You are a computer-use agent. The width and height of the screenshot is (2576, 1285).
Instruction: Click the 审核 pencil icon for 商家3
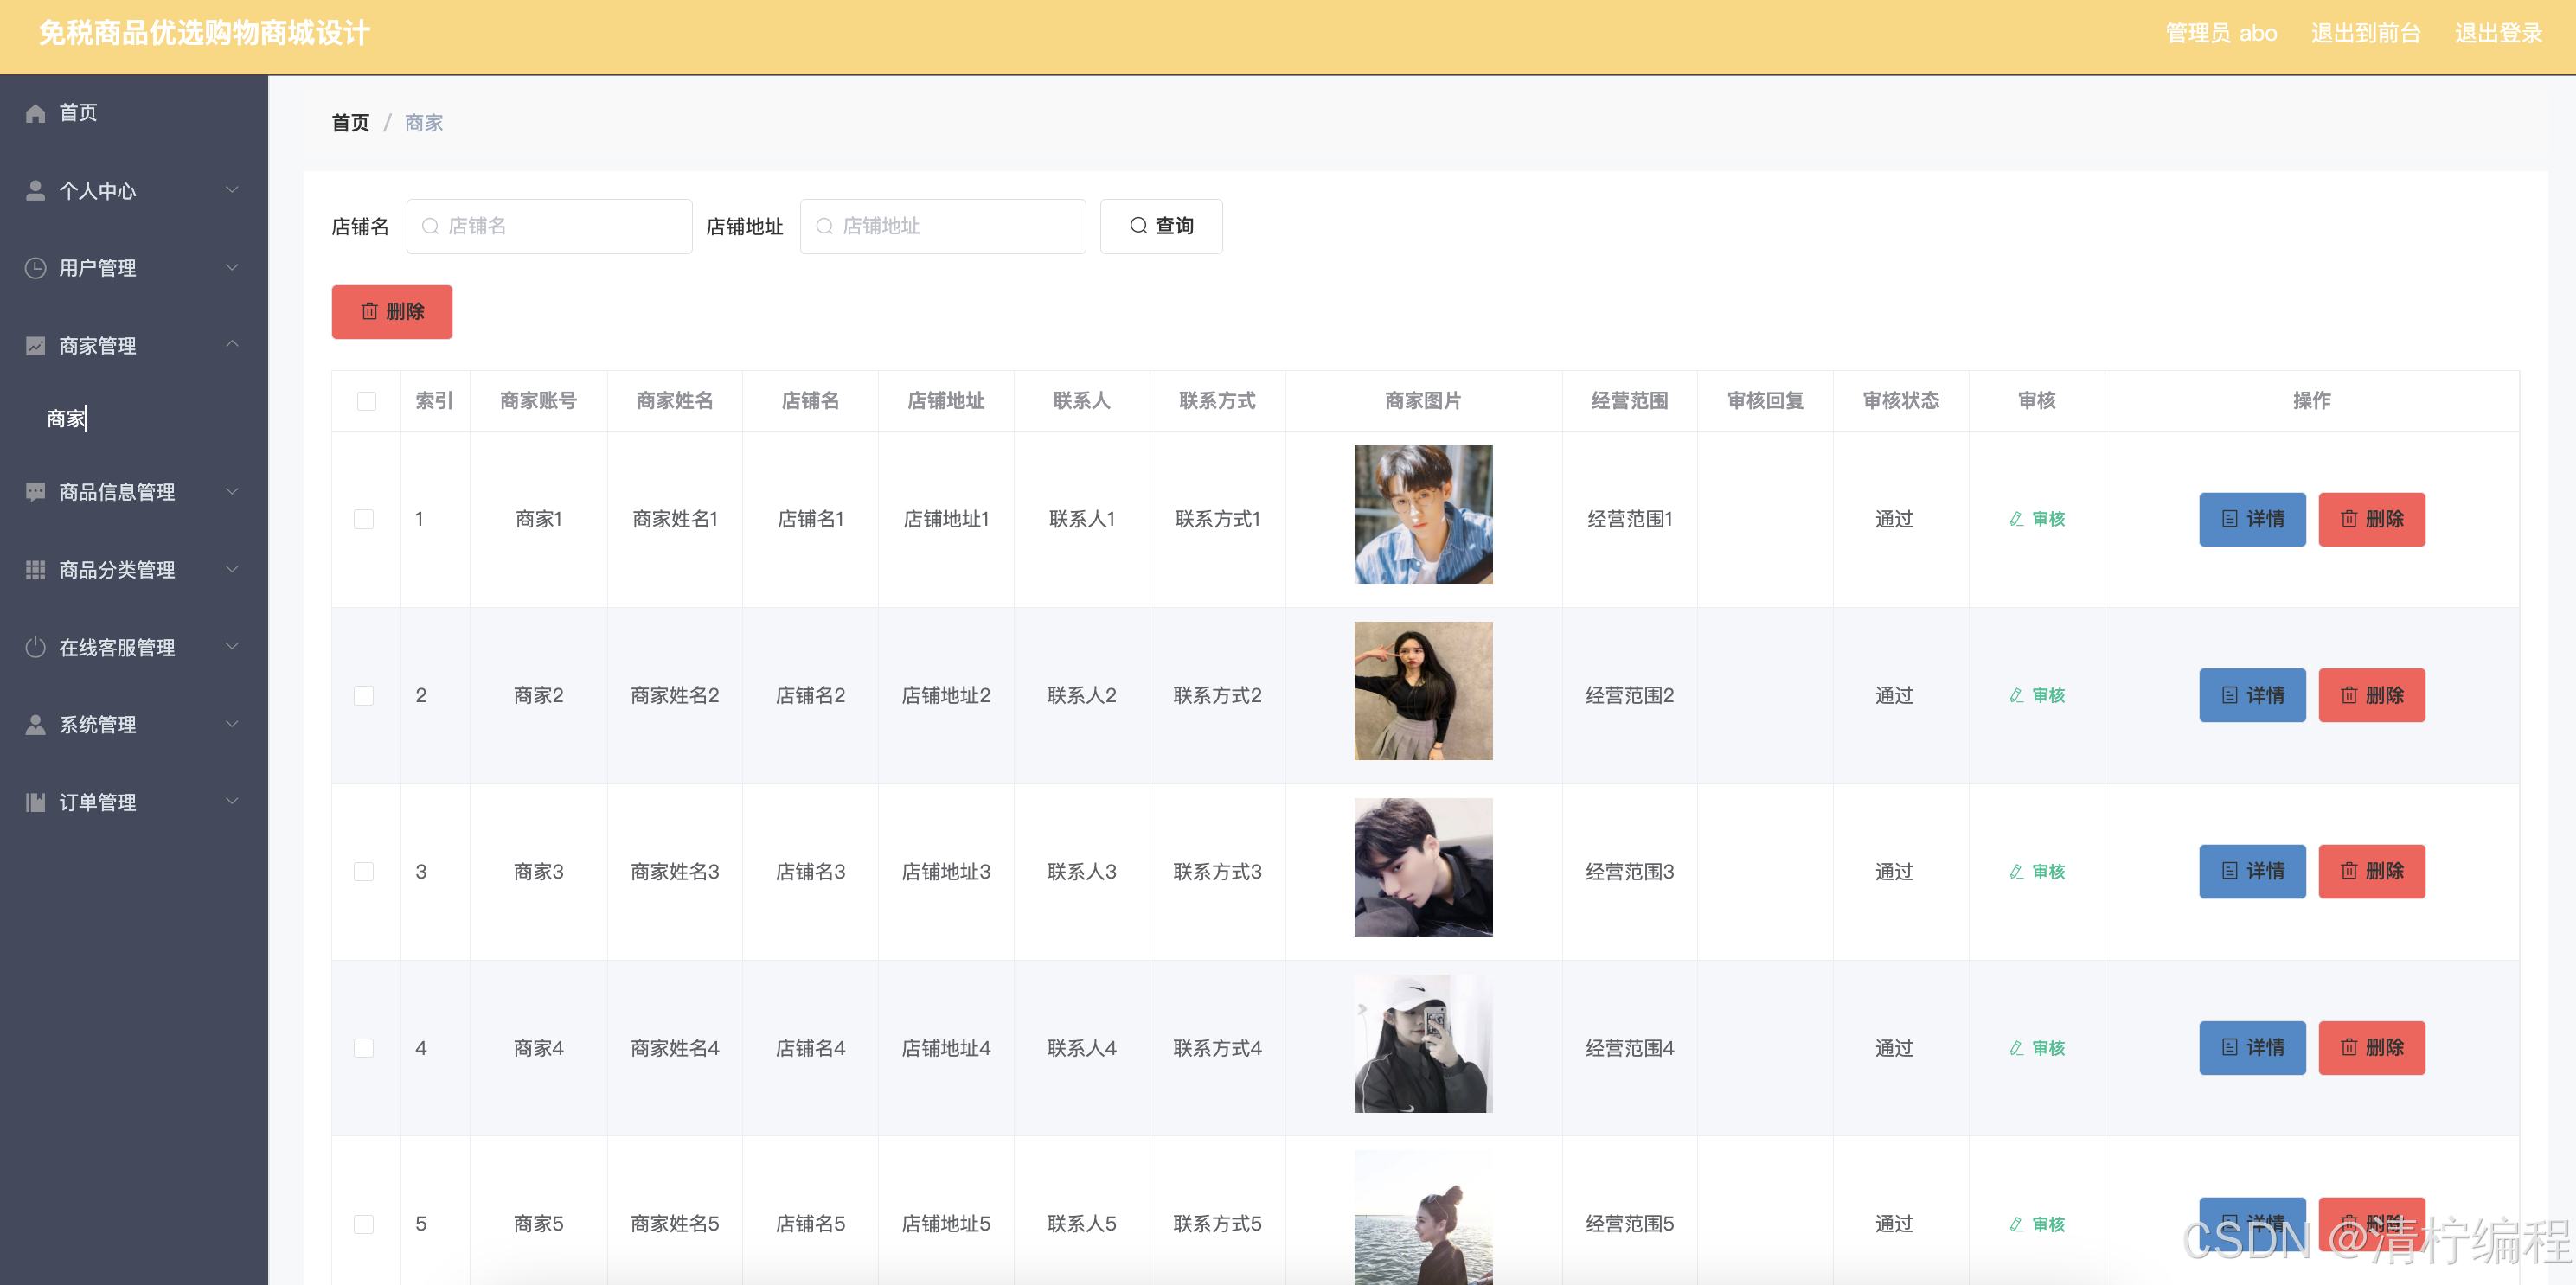point(2016,872)
